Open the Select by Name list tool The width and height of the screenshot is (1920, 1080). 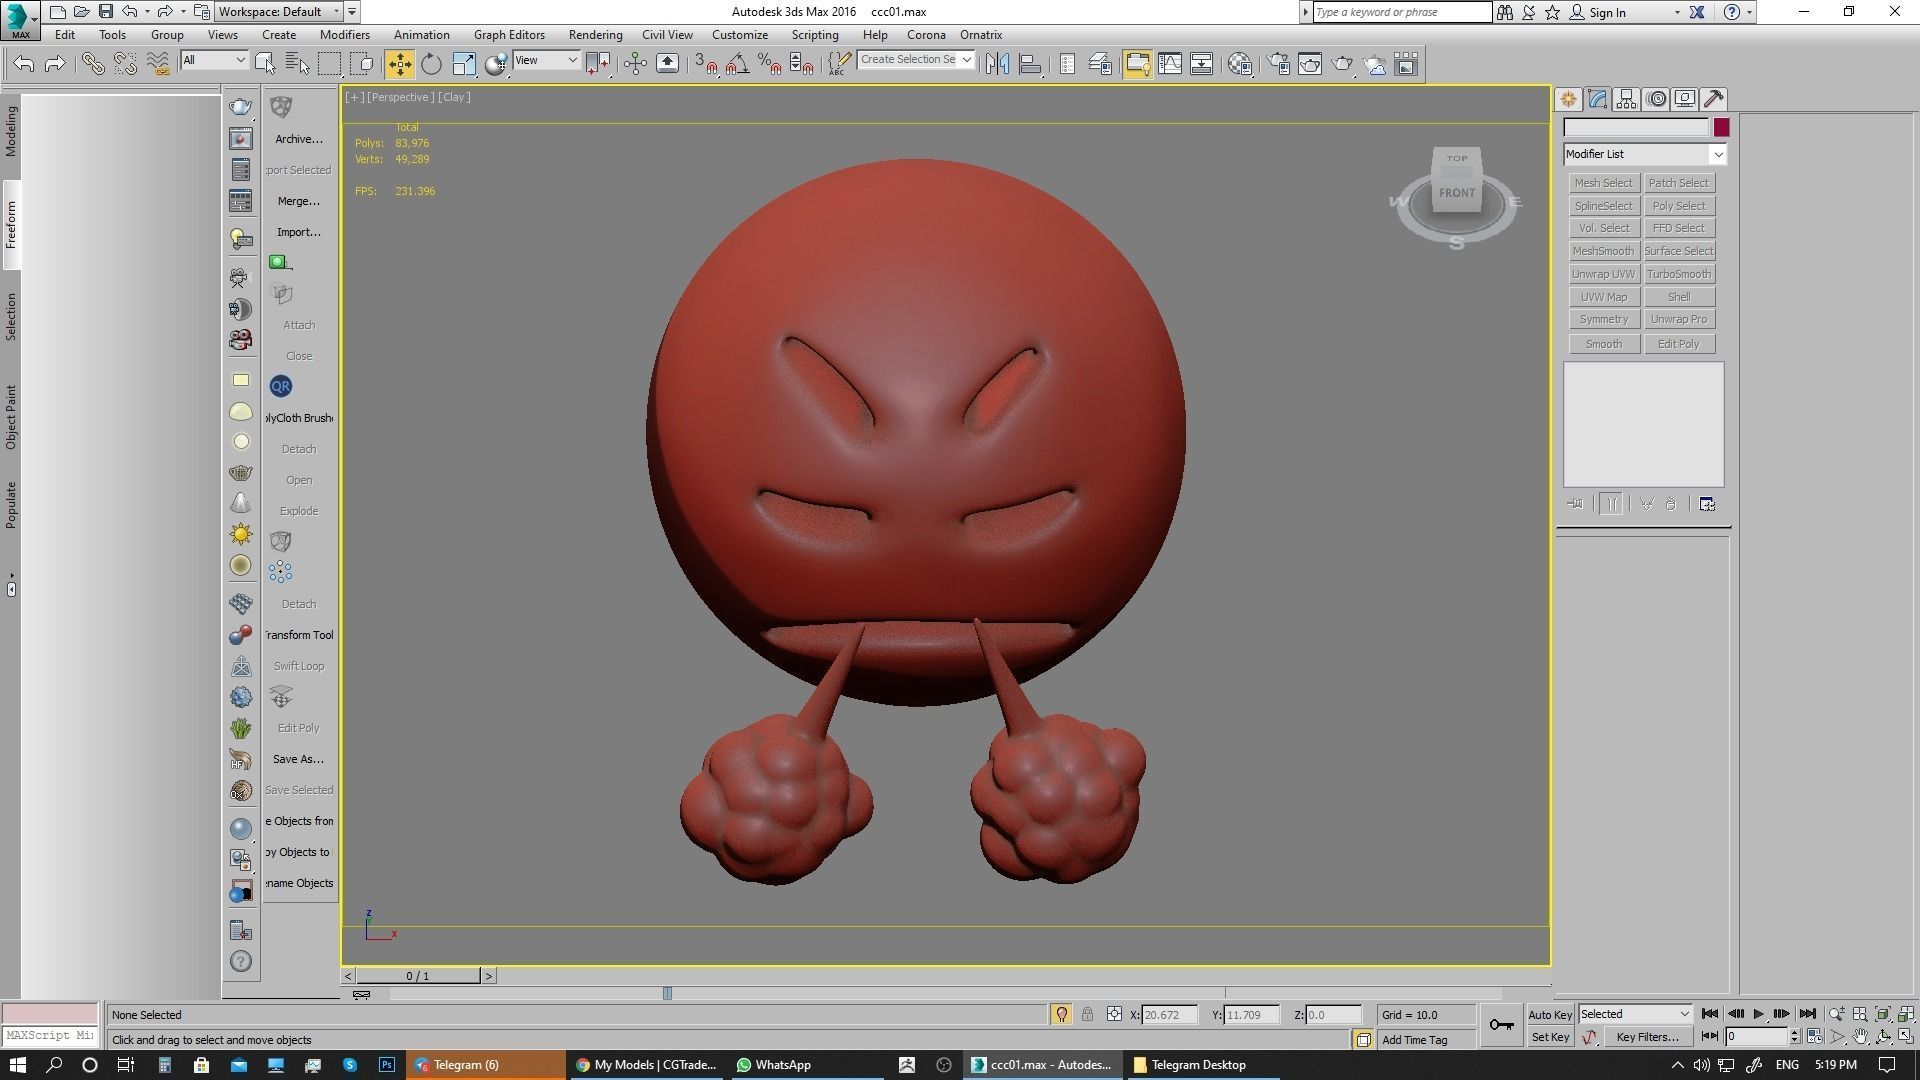coord(297,64)
